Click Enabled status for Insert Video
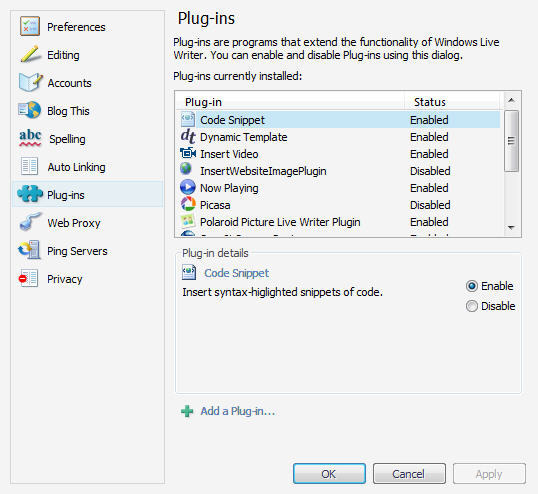 [429, 154]
